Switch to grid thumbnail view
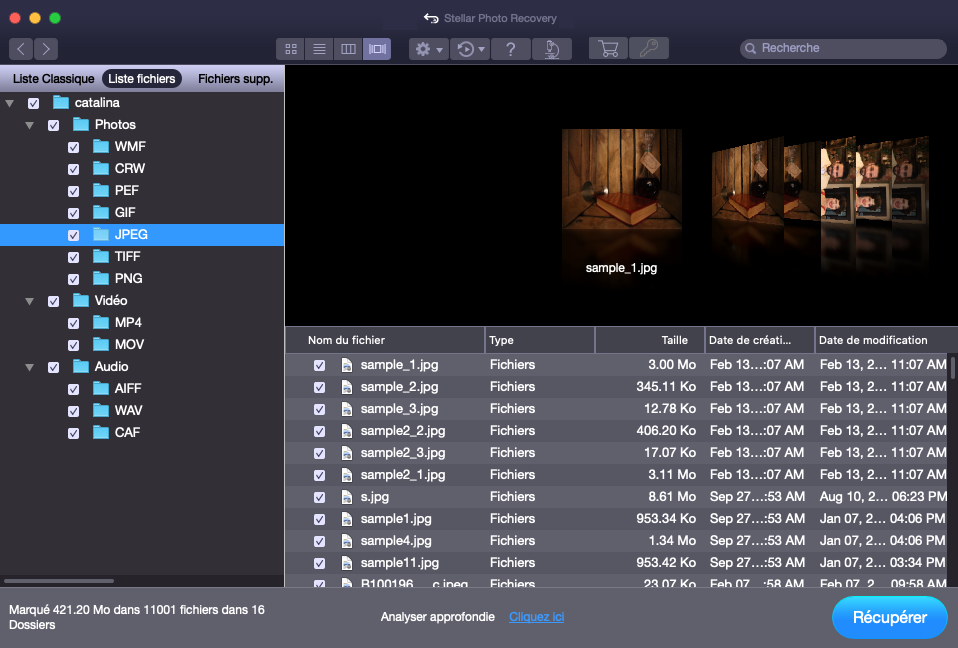Screen dimensions: 958x648 (291, 49)
